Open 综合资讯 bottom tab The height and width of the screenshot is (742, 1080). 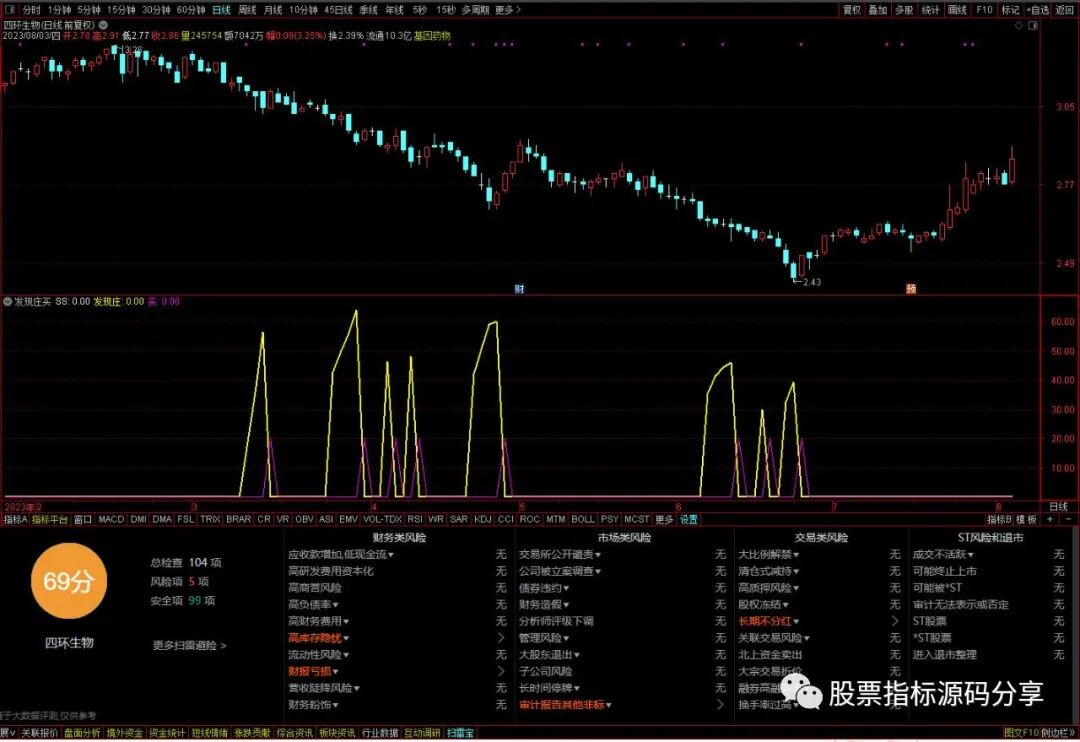coord(295,733)
